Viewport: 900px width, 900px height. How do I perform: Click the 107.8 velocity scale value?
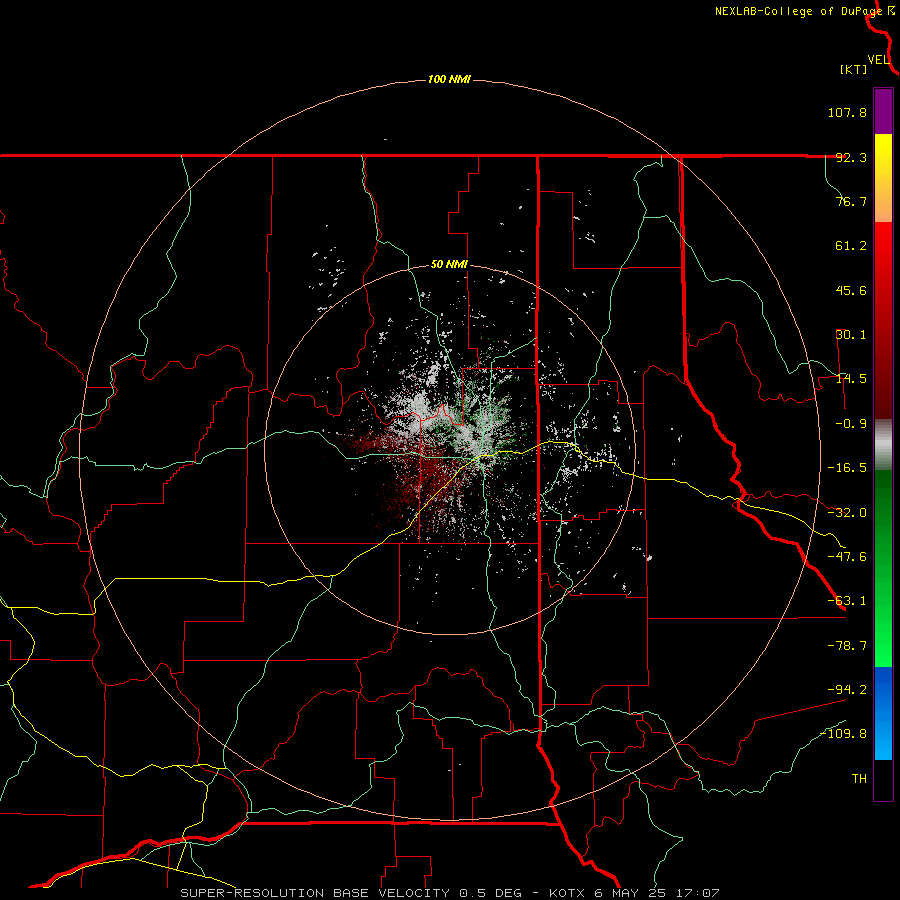point(847,112)
